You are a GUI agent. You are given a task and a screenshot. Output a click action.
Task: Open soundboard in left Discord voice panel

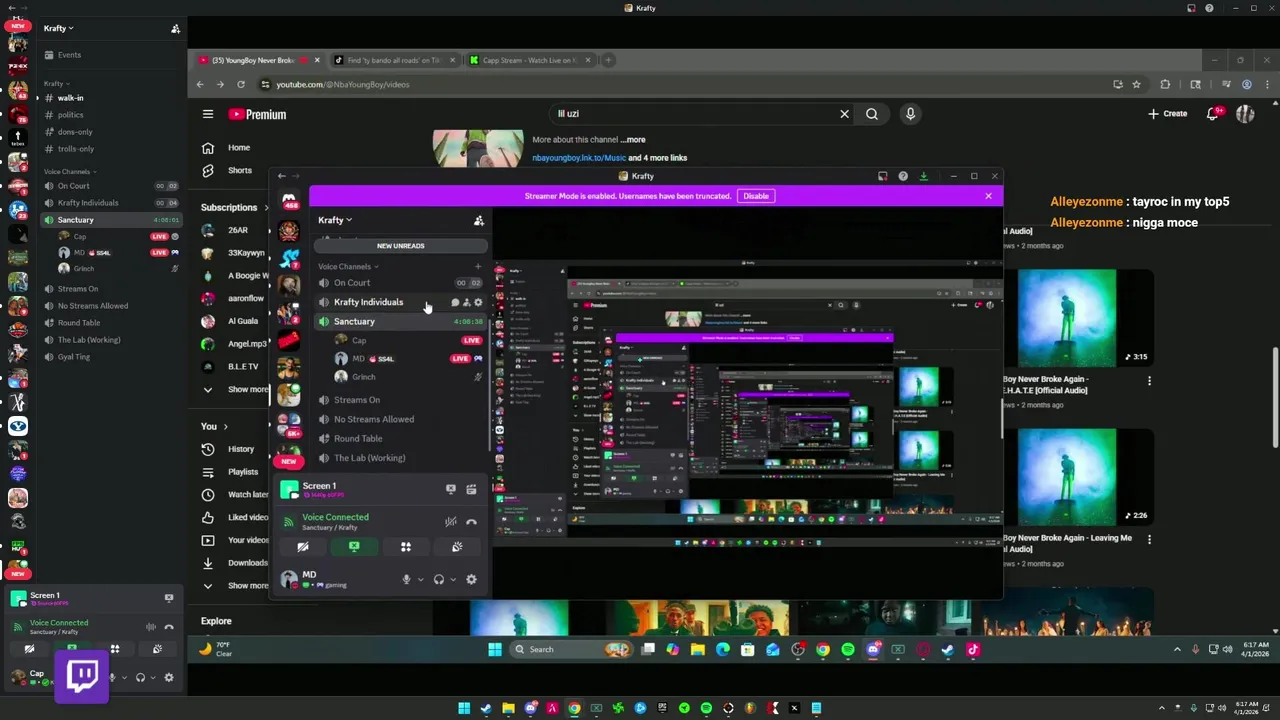click(x=157, y=649)
